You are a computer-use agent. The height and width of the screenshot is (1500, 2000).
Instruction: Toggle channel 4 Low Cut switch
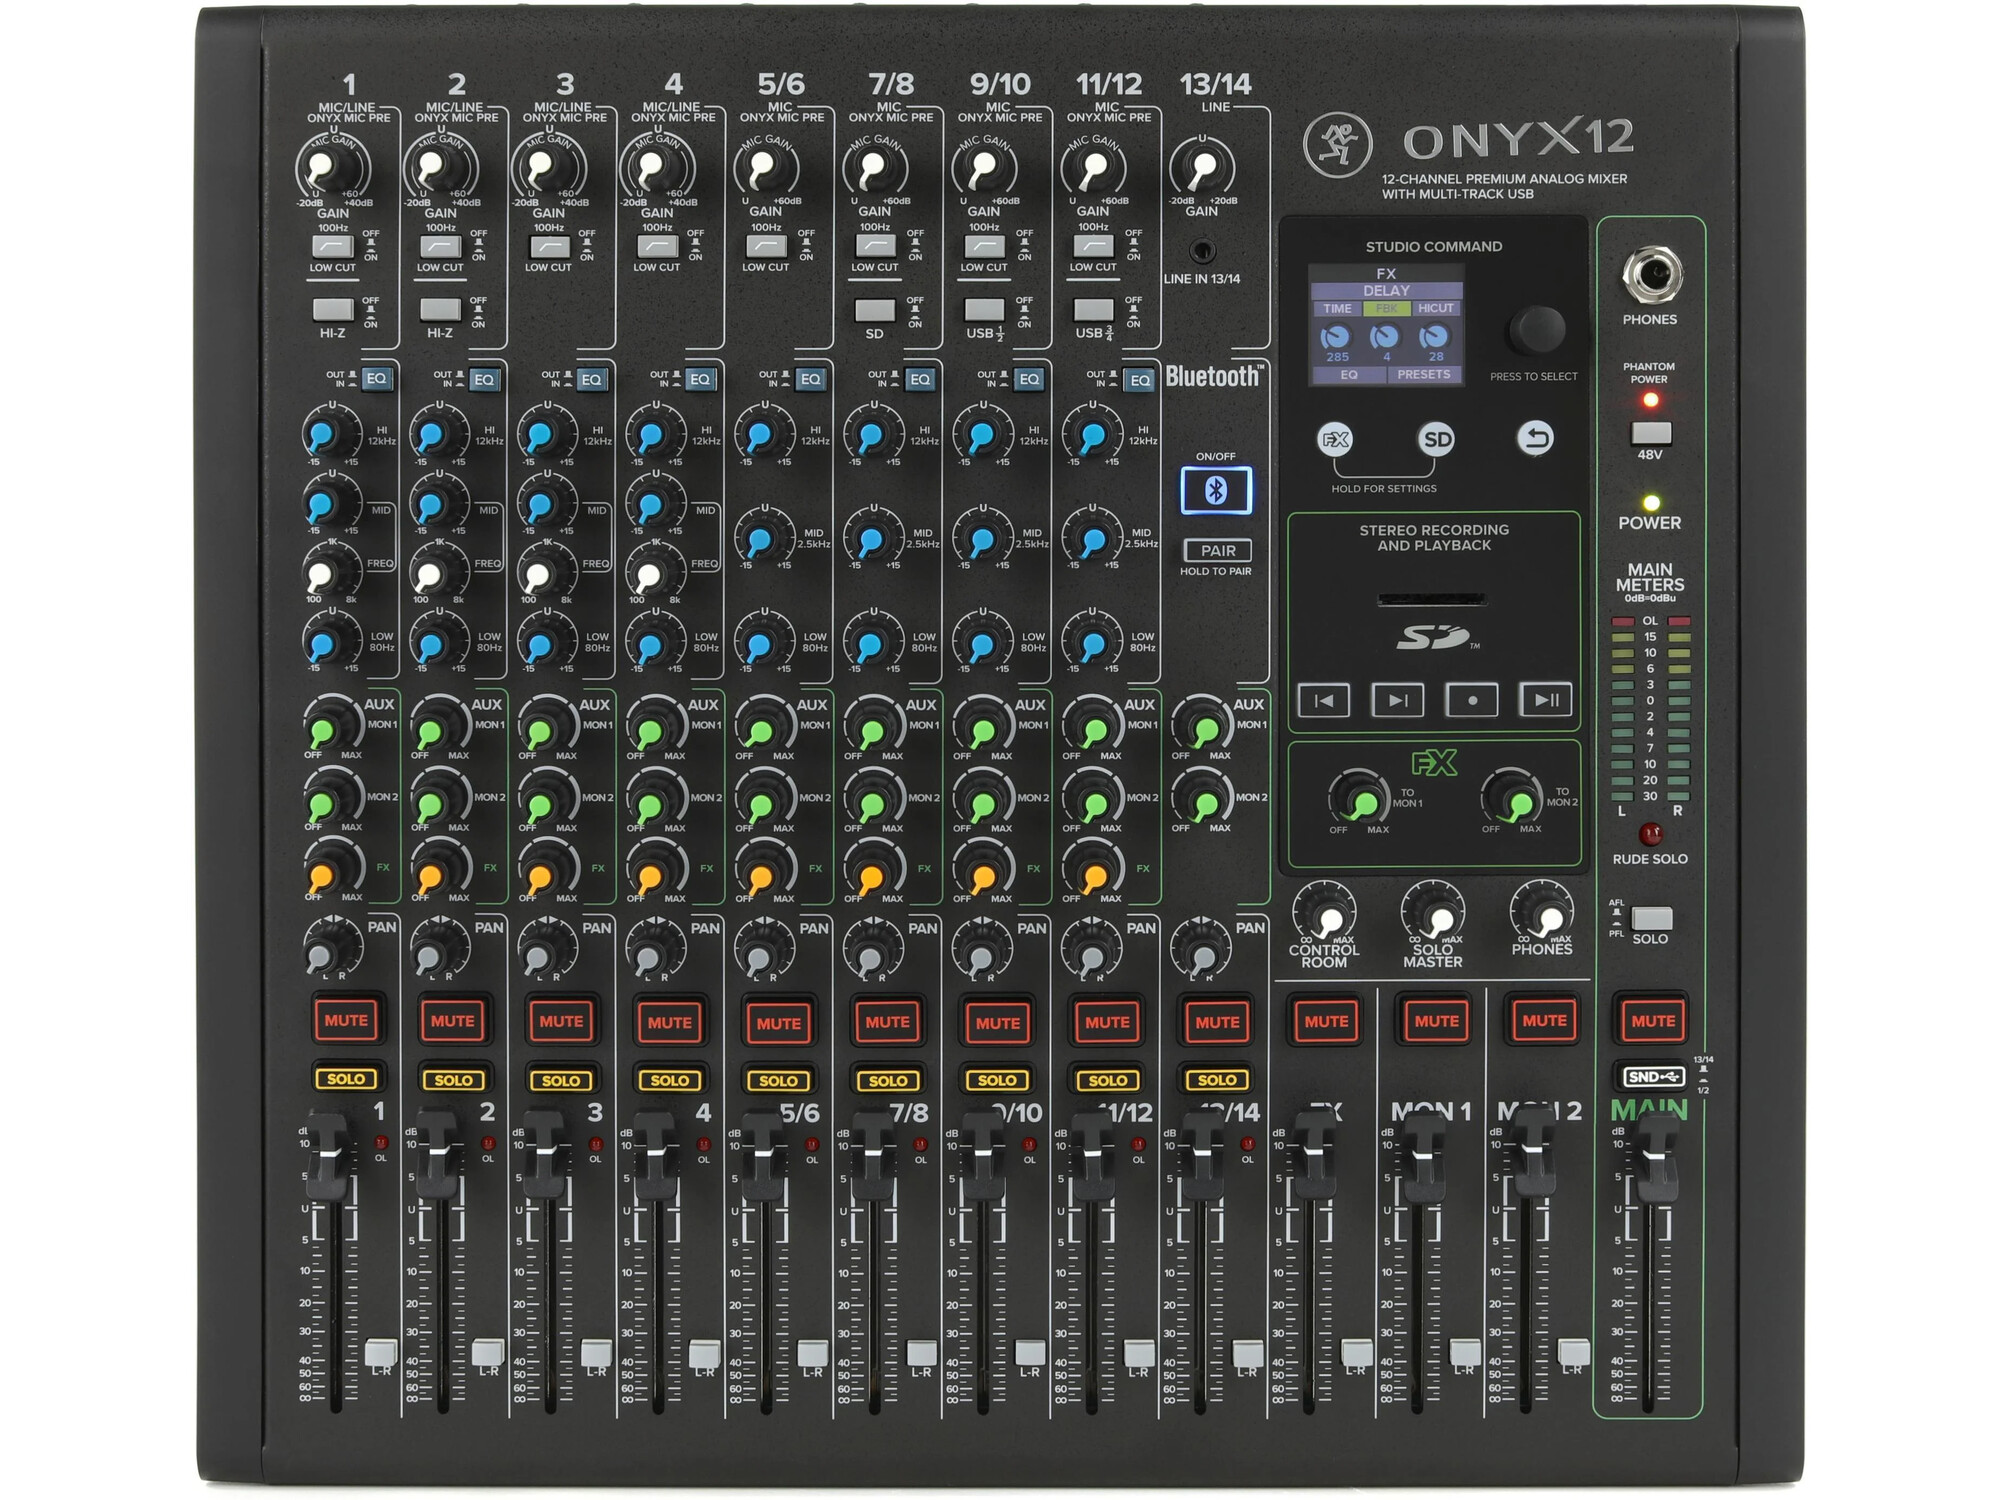point(657,246)
